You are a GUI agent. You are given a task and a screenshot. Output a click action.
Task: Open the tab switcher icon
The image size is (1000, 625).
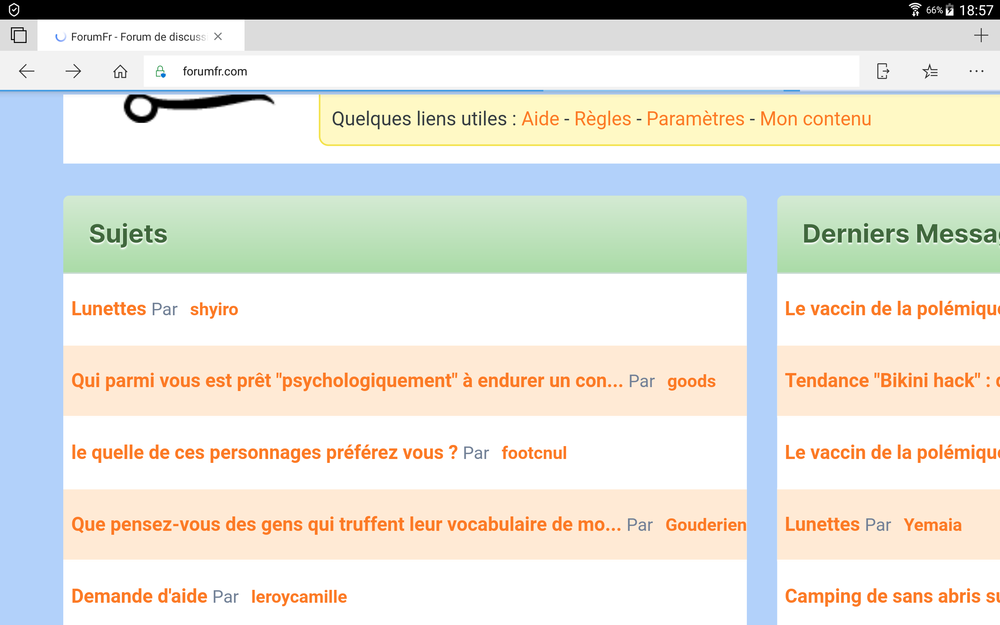pos(18,34)
